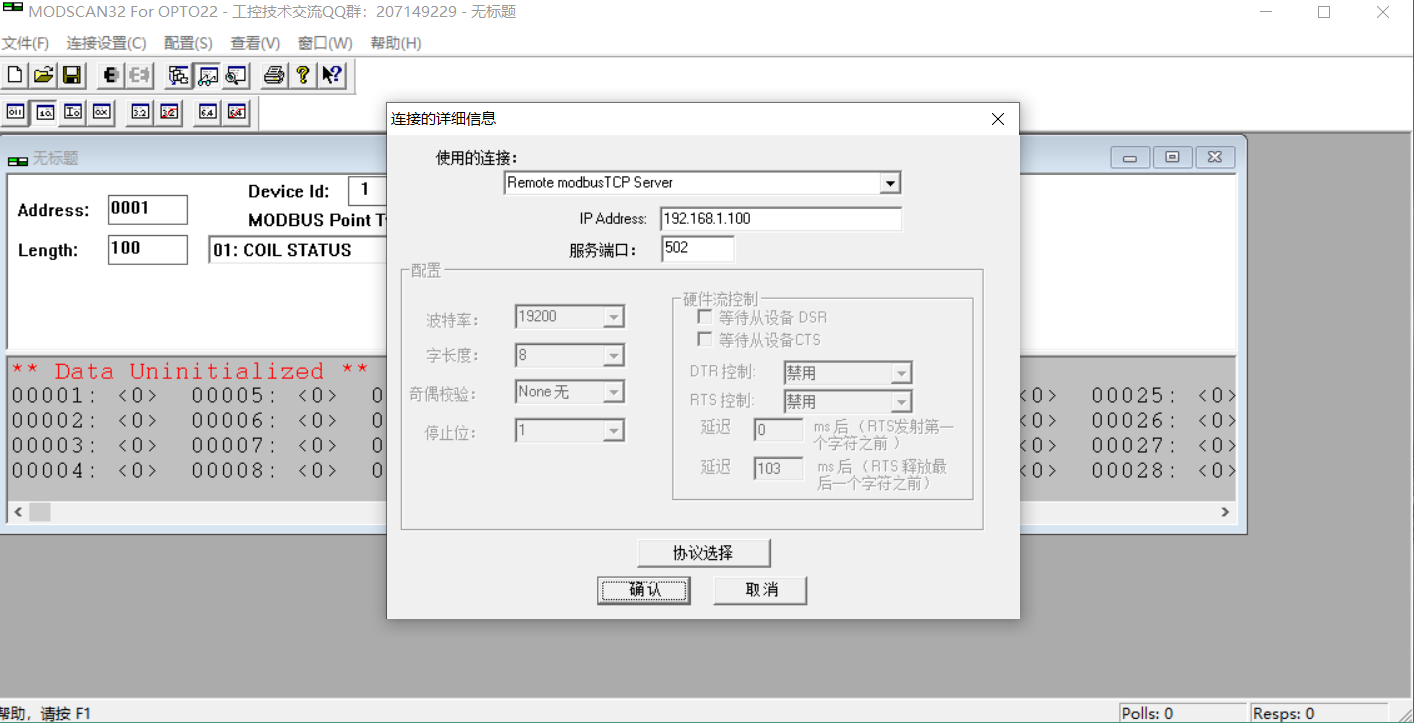Screen dimensions: 1414x726
Task: Click the horizontal scrollbar thumb in data pane
Action: point(39,512)
